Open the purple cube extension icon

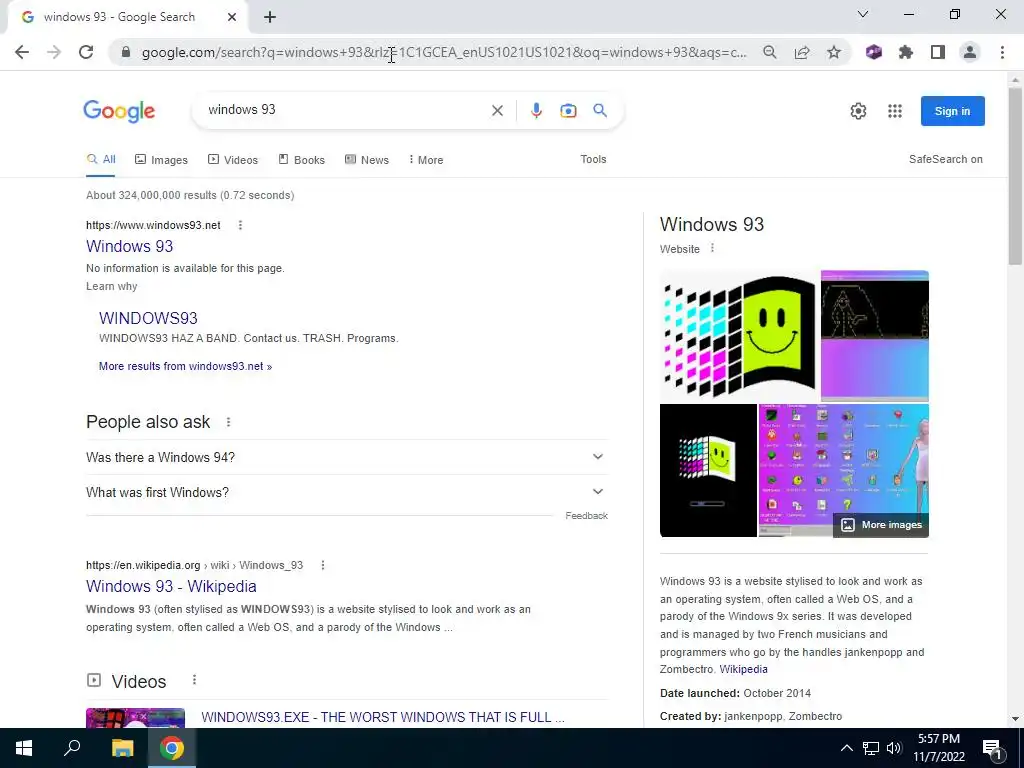point(874,52)
